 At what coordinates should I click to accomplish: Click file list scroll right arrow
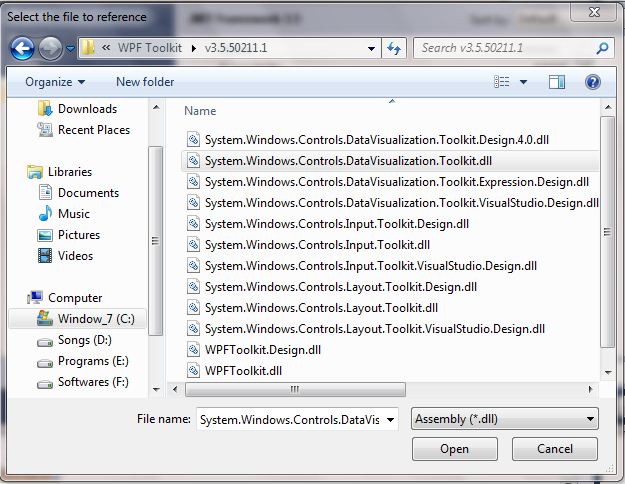coord(590,389)
